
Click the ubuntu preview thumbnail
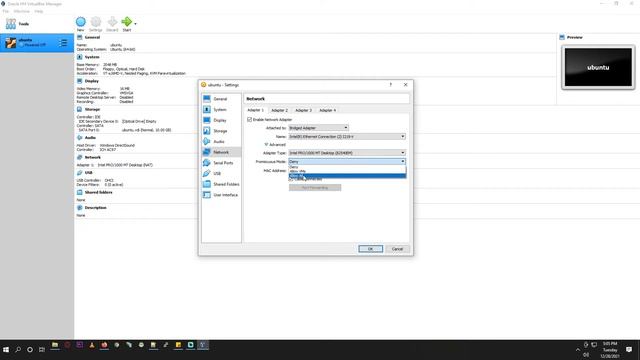598,67
